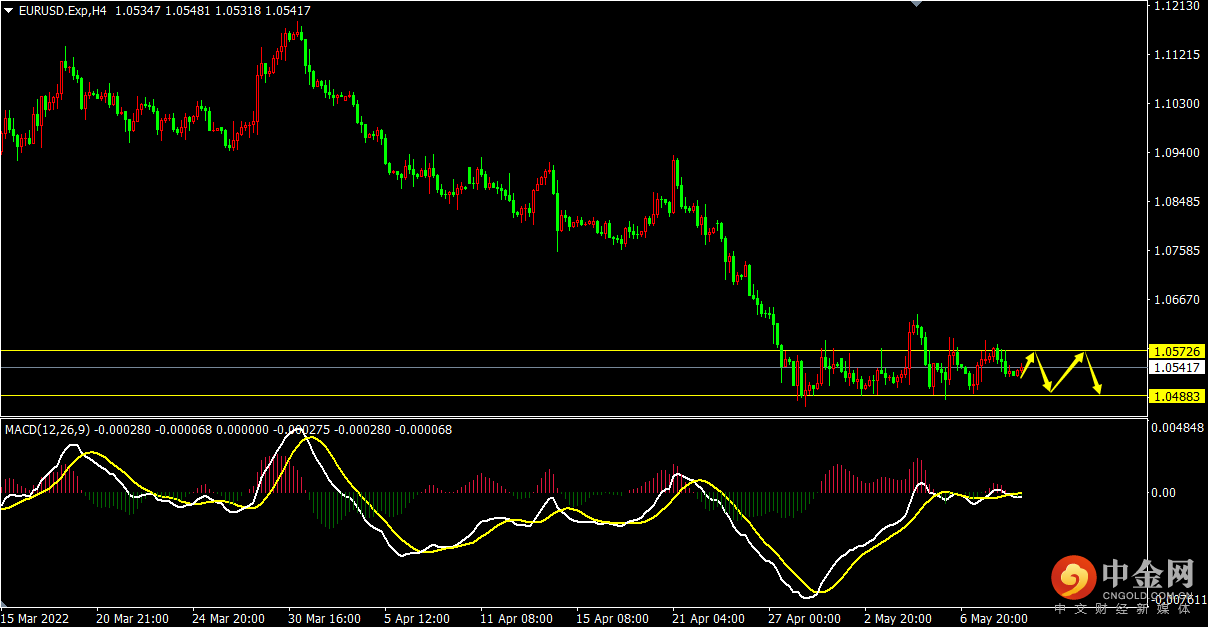The width and height of the screenshot is (1208, 627).
Task: Click the large 中金网 watermark text
Action: pos(1148,573)
